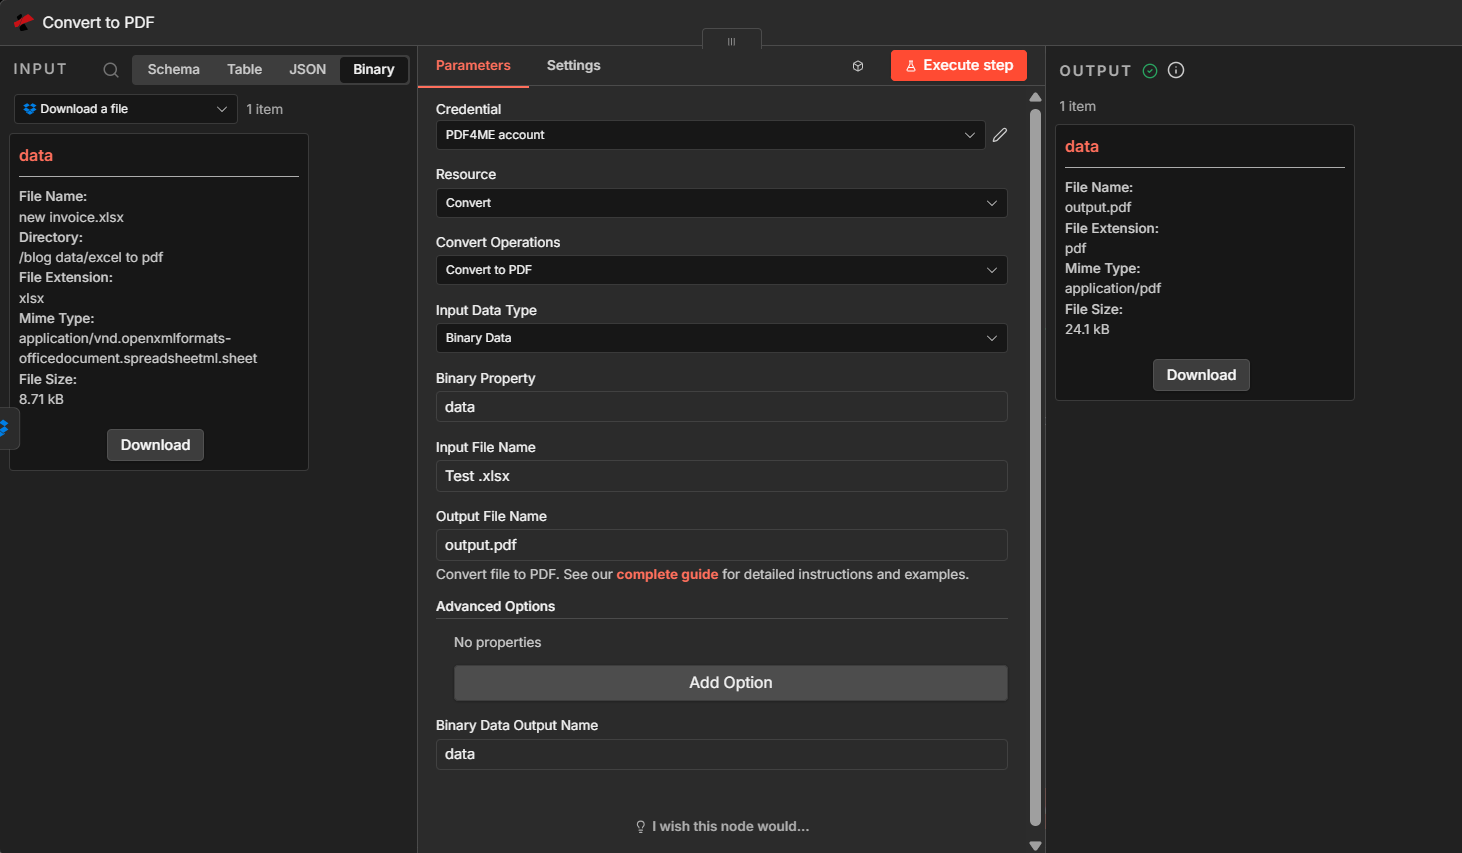Image resolution: width=1462 pixels, height=853 pixels.
Task: Open the Credential dropdown
Action: pos(710,135)
